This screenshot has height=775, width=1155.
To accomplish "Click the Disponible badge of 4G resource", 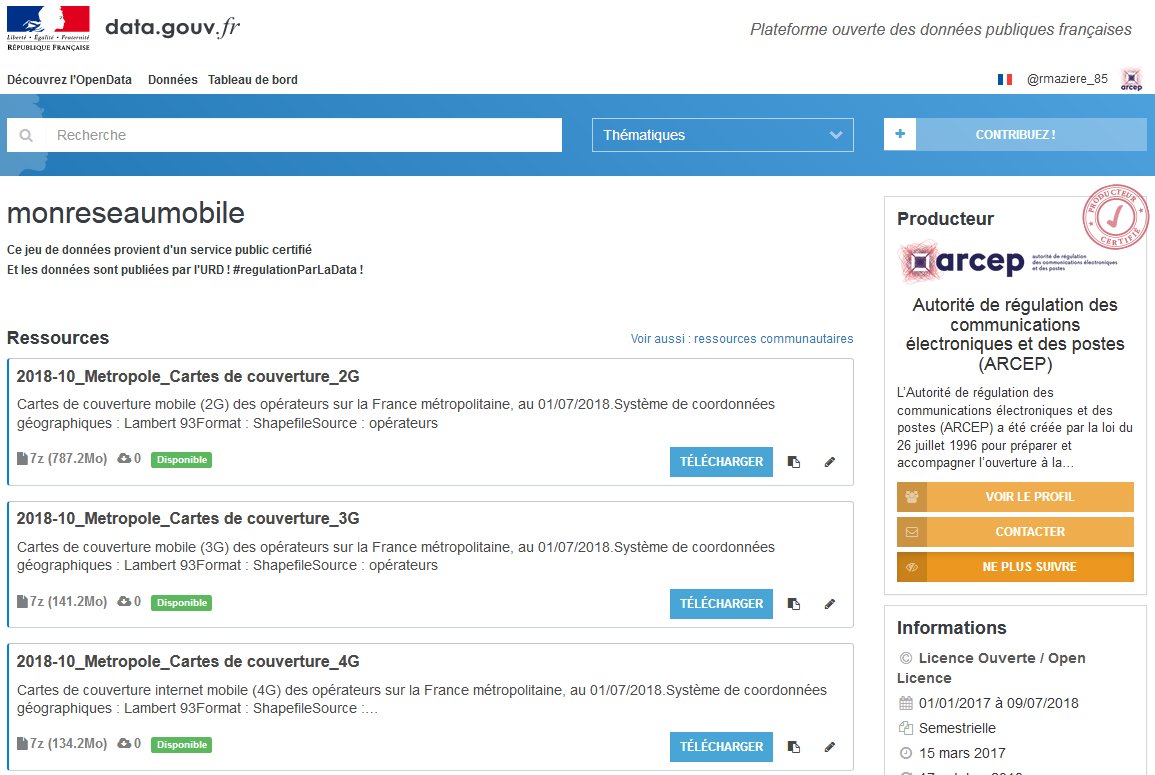I will tap(181, 745).
